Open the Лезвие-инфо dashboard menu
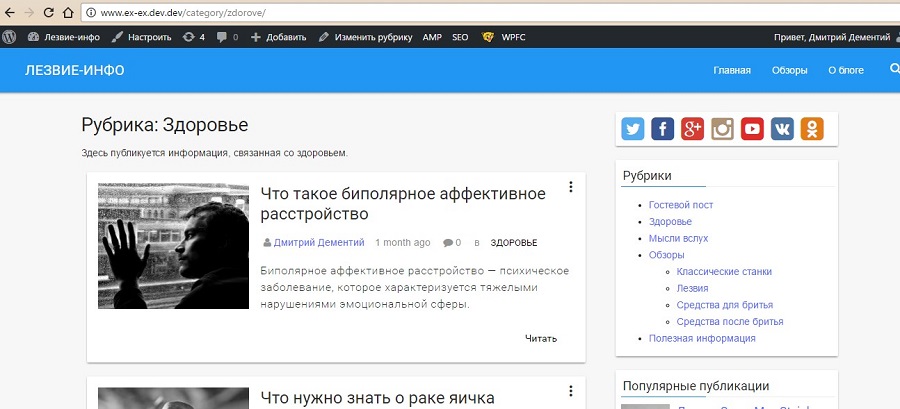Image resolution: width=900 pixels, height=409 pixels. 64,37
